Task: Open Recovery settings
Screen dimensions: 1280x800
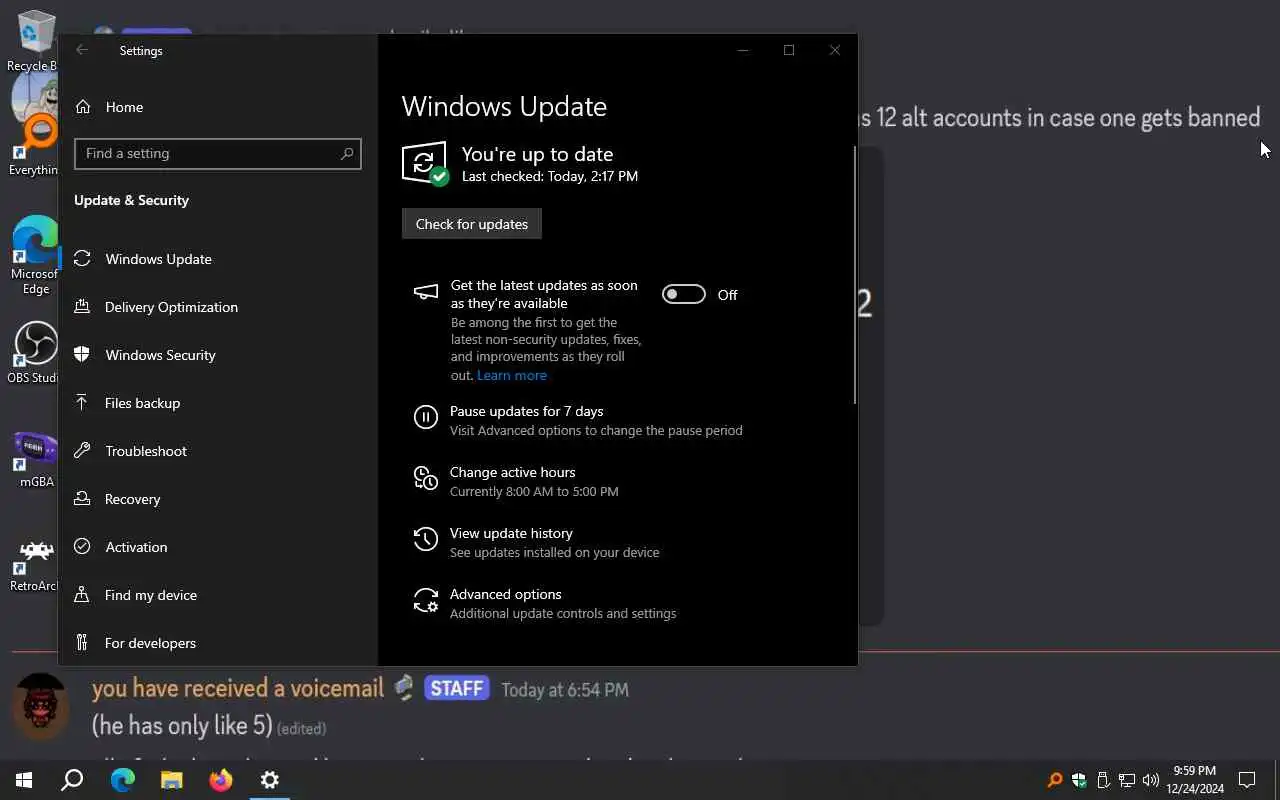Action: tap(218, 499)
